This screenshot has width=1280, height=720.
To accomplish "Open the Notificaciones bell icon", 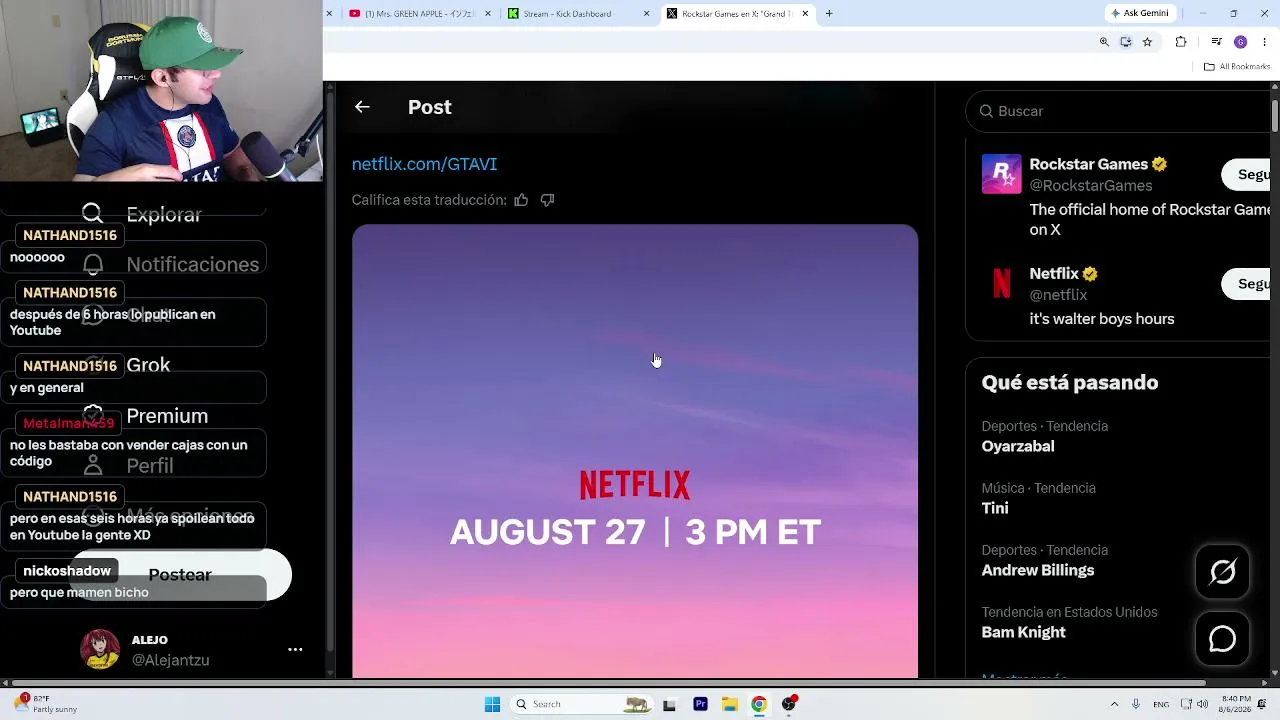I will (93, 264).
